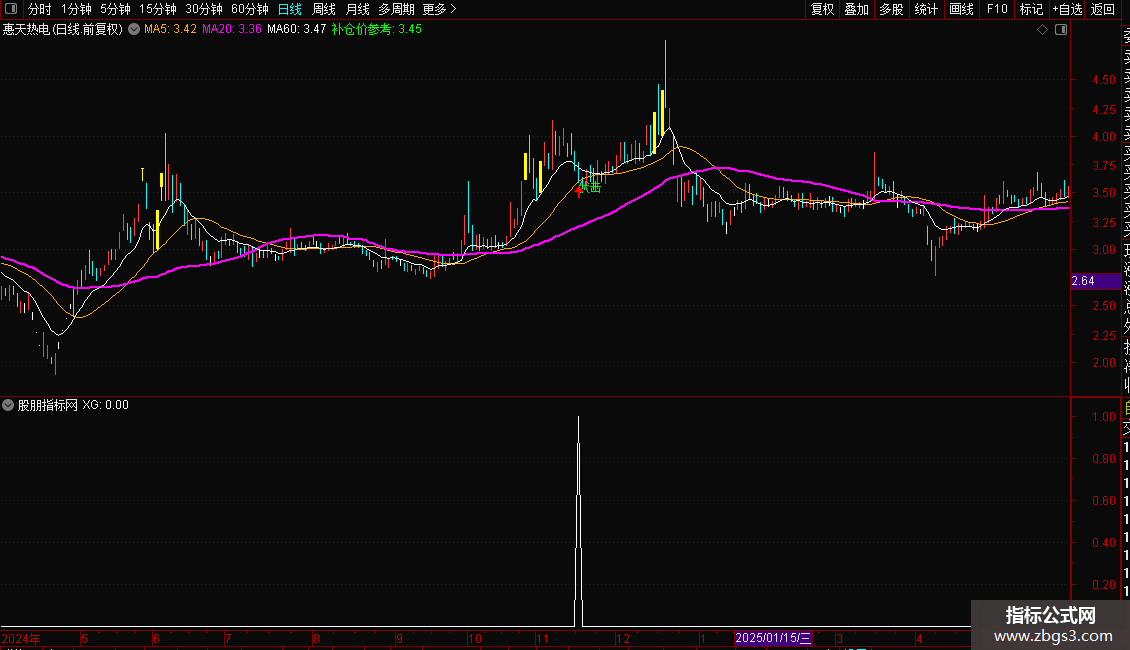Select the 15分钟 period tab
1130x650 pixels.
pos(158,9)
